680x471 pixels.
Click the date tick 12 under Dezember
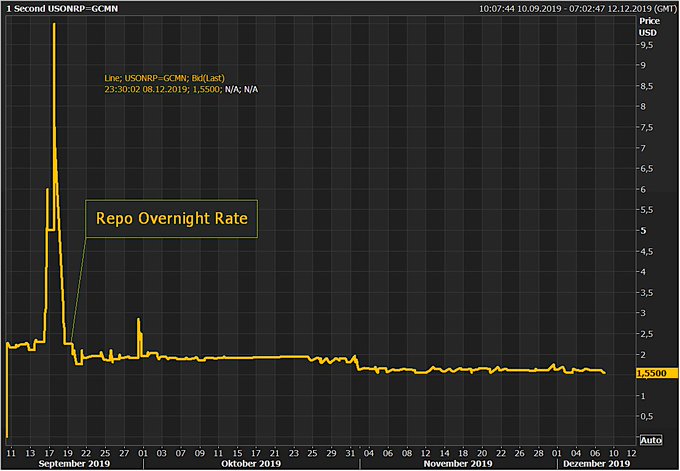coord(627,451)
